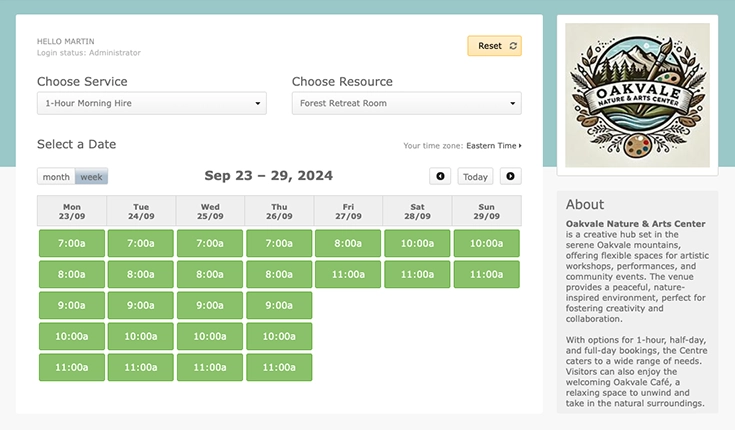Click the previous week arrow icon
Screen dimensions: 735x430
pyautogui.click(x=440, y=177)
